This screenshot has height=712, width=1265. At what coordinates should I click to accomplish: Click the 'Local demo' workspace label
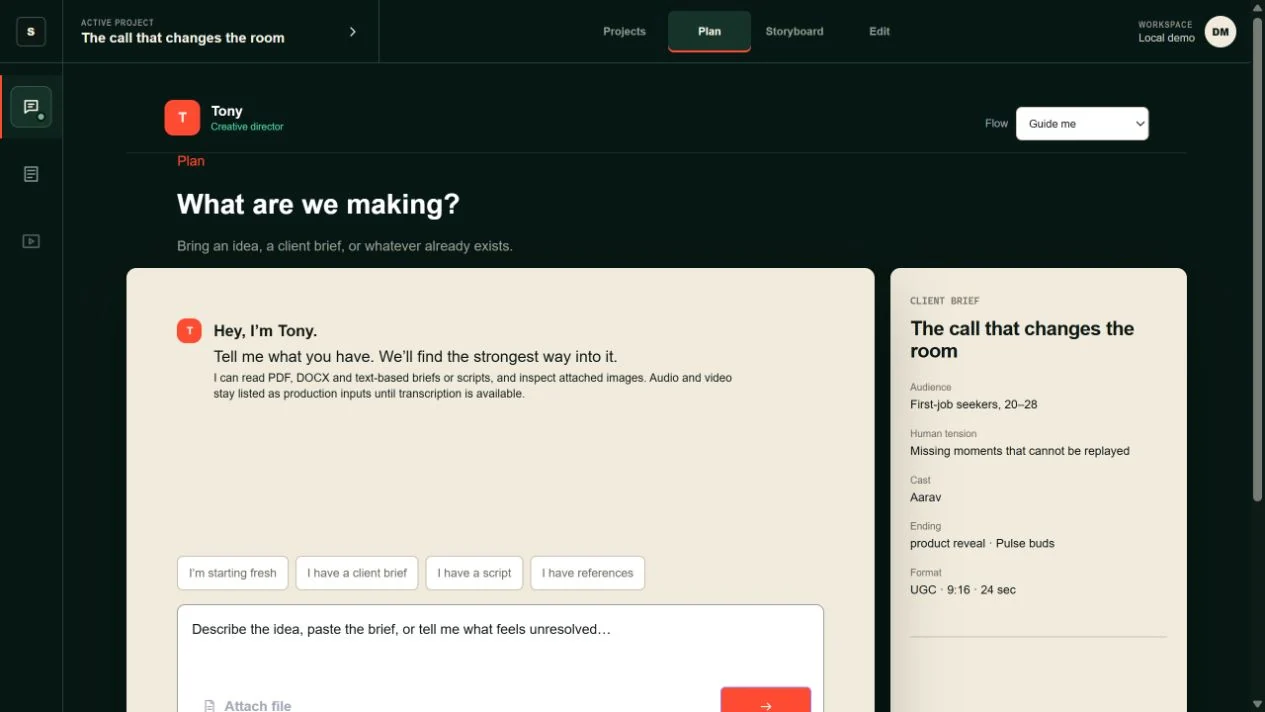click(x=1166, y=38)
